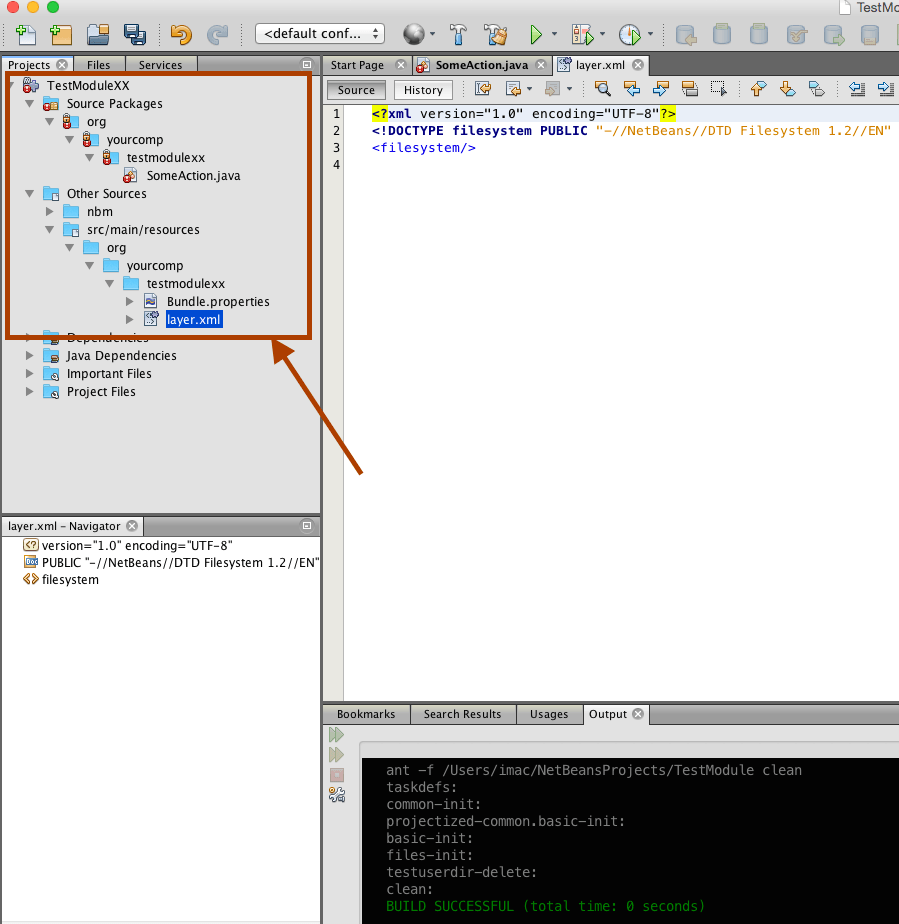Collapse the Source Packages node
Viewport: 899px width, 924px height.
[29, 104]
